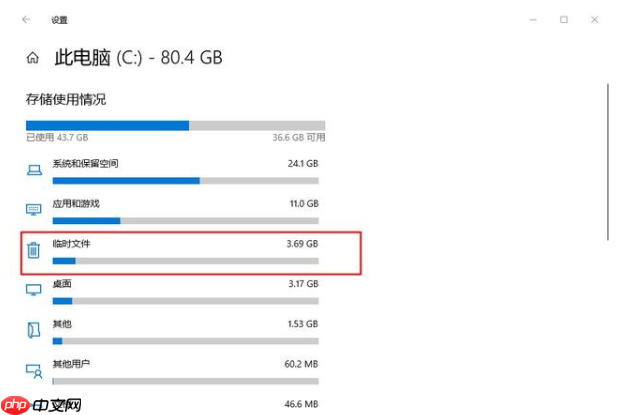Image resolution: width=619 pixels, height=415 pixels.
Task: Click the vertical scrollbar on the right
Action: pos(608,162)
